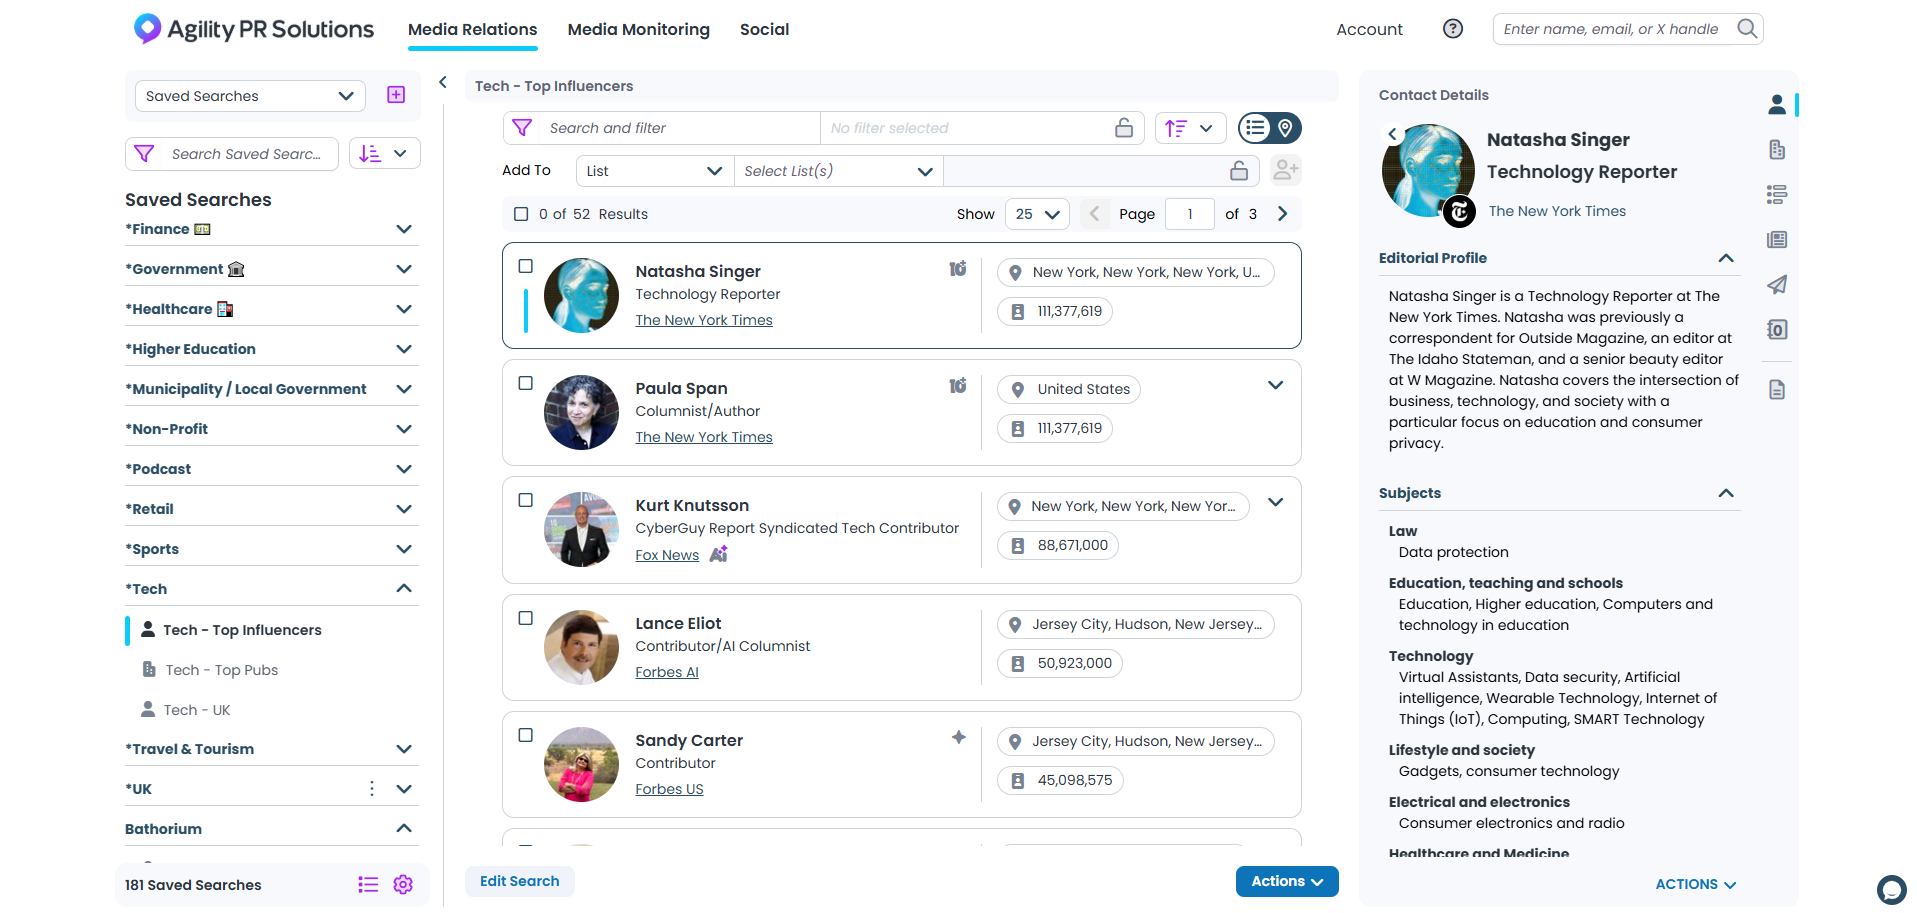This screenshot has height=913, width=1917.
Task: Click the top 10 badge on Paula Span
Action: click(958, 385)
